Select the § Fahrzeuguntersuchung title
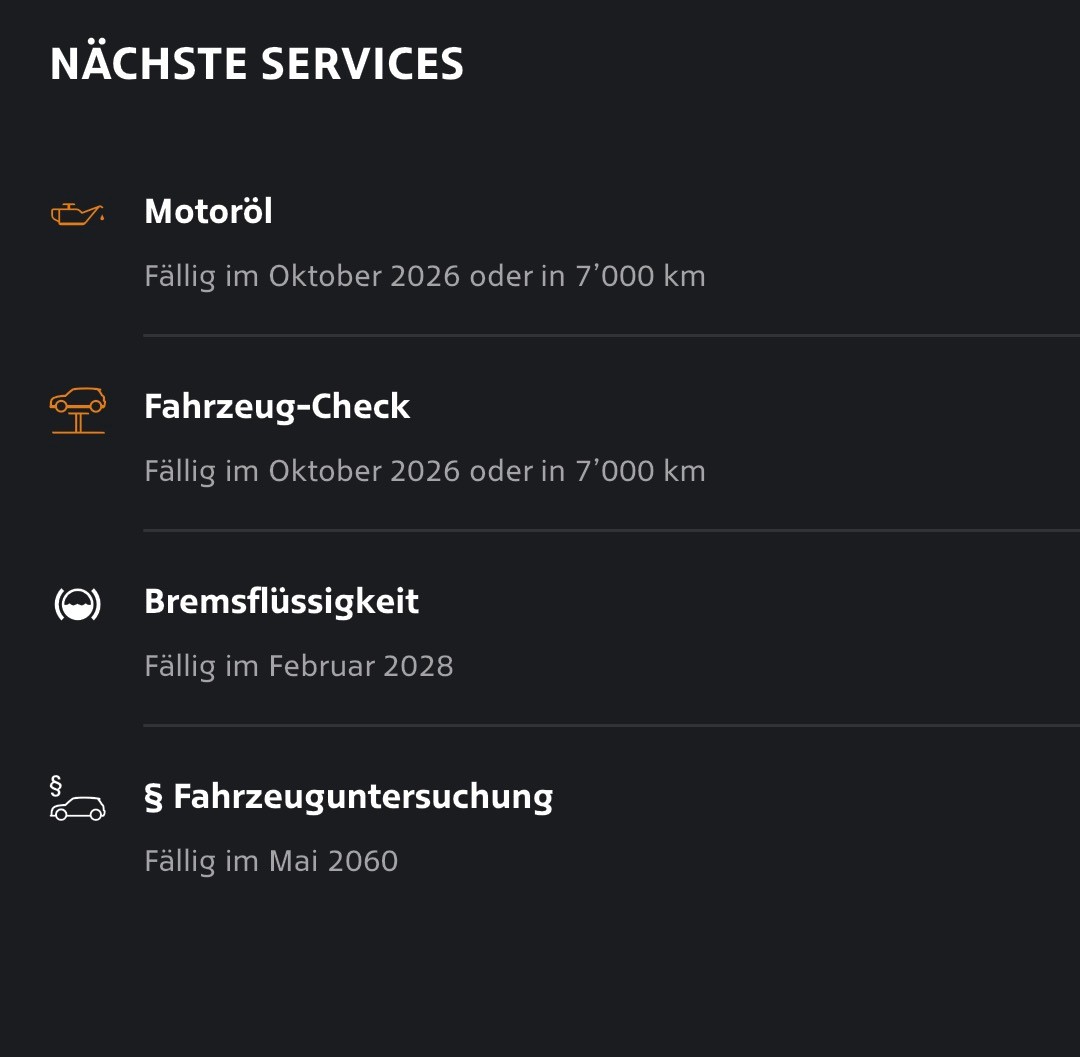Screen dimensions: 1080x1057 [349, 797]
